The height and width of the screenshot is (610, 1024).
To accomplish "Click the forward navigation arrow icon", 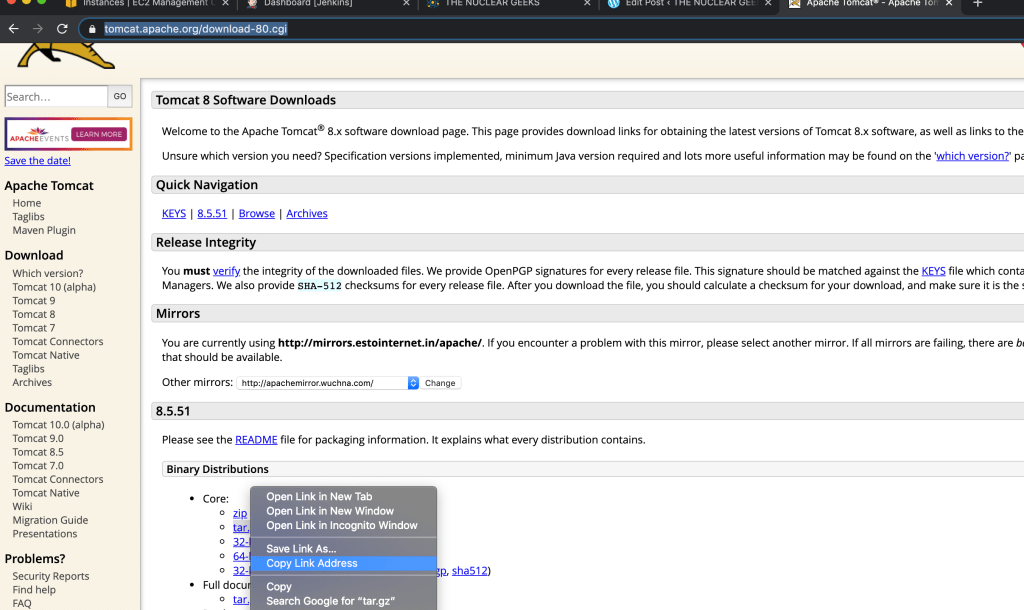I will [38, 29].
